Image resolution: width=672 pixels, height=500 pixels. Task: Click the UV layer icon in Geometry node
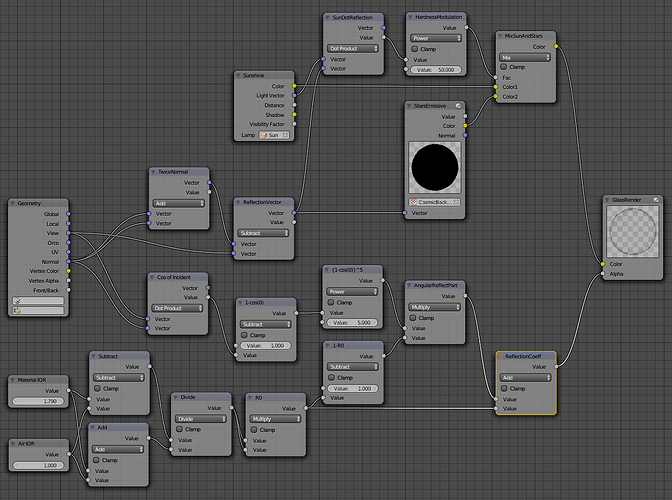[x=16, y=300]
